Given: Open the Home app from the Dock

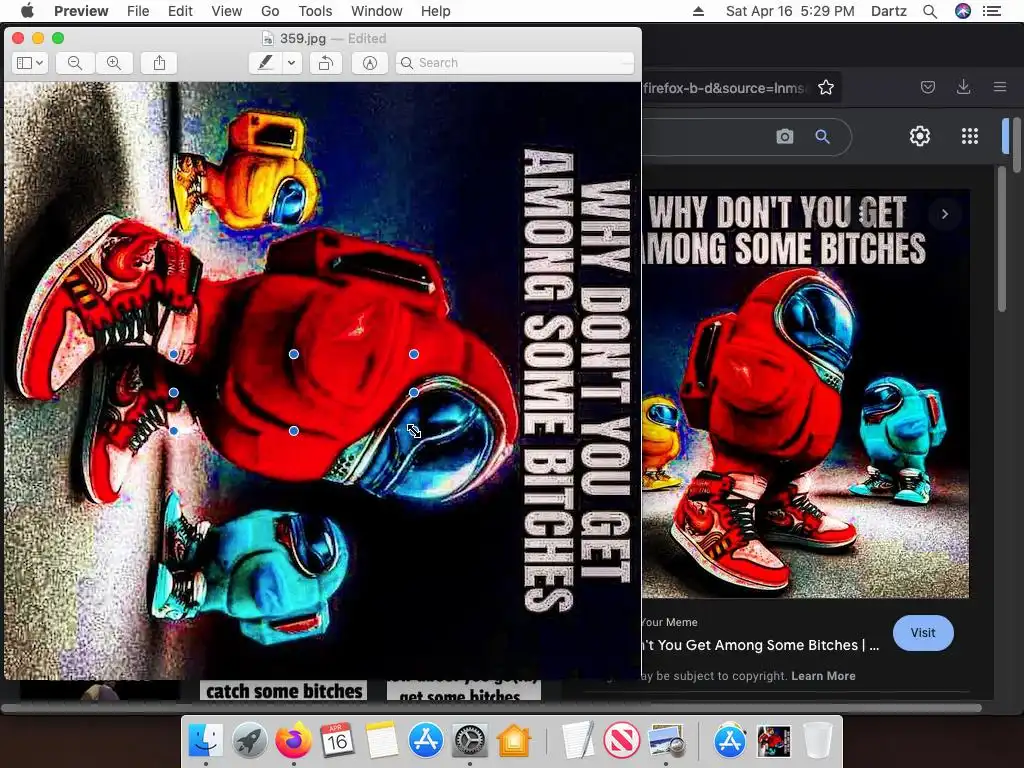Looking at the screenshot, I should (x=514, y=741).
